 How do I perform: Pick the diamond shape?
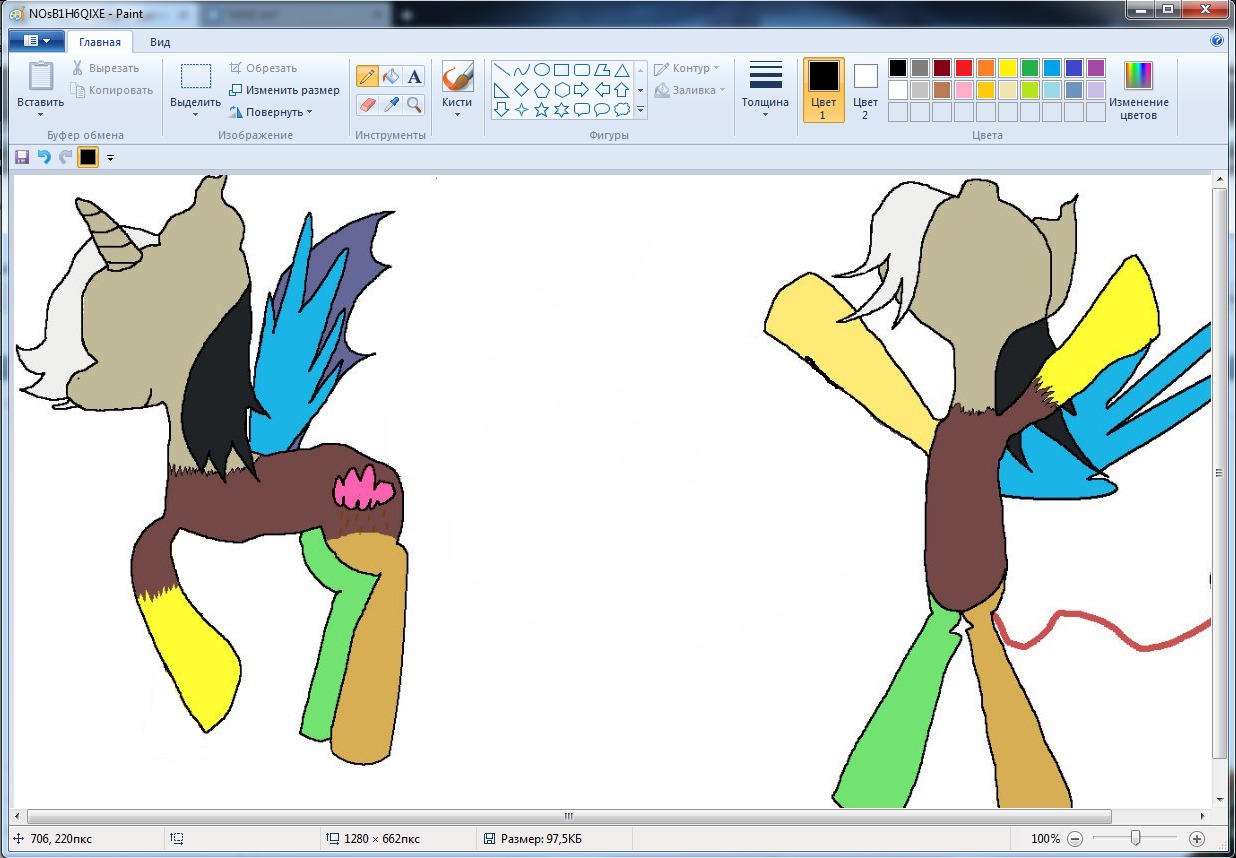click(522, 90)
